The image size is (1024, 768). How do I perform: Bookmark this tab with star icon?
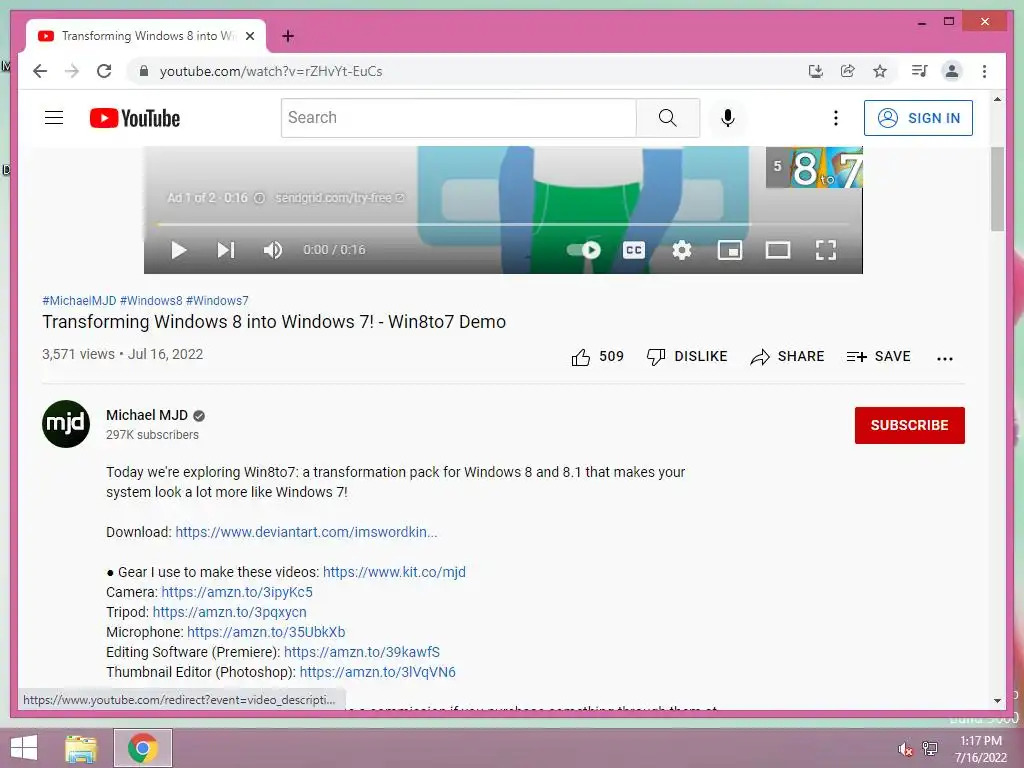pos(880,71)
